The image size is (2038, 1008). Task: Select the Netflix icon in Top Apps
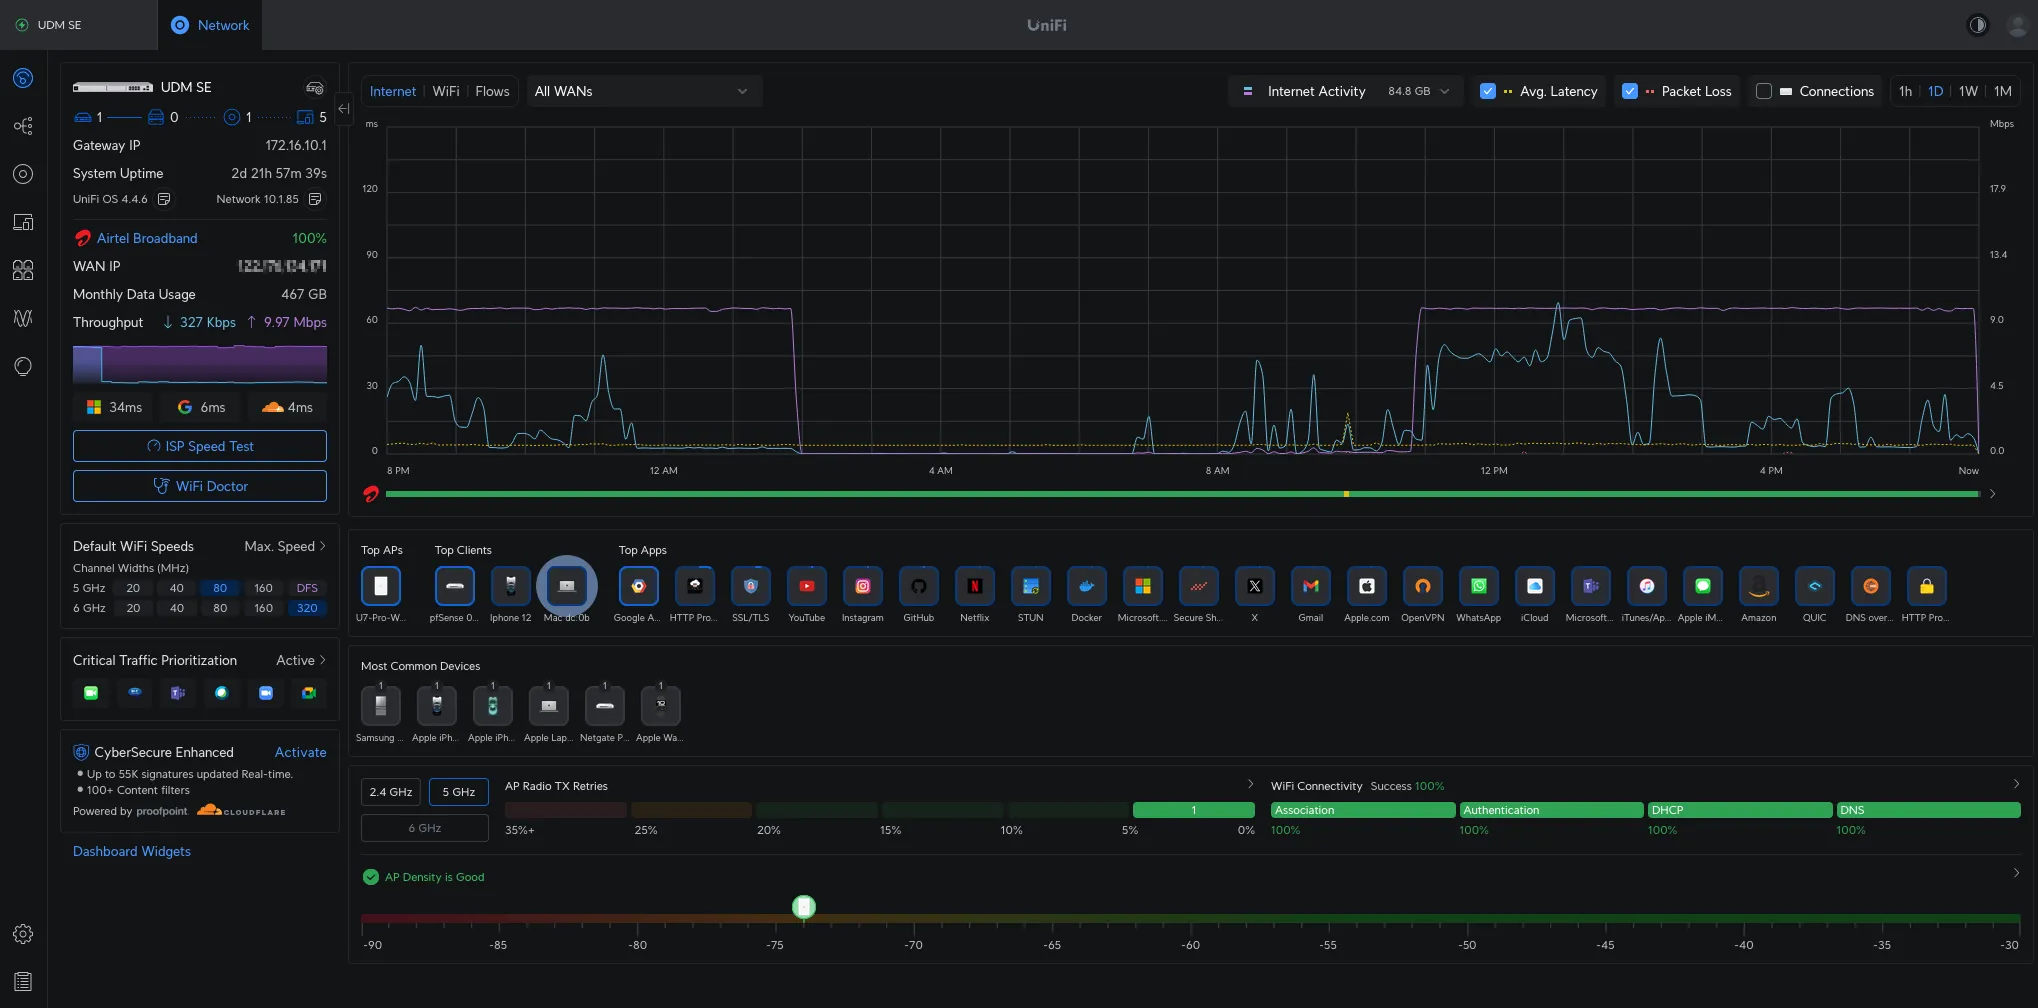point(974,587)
